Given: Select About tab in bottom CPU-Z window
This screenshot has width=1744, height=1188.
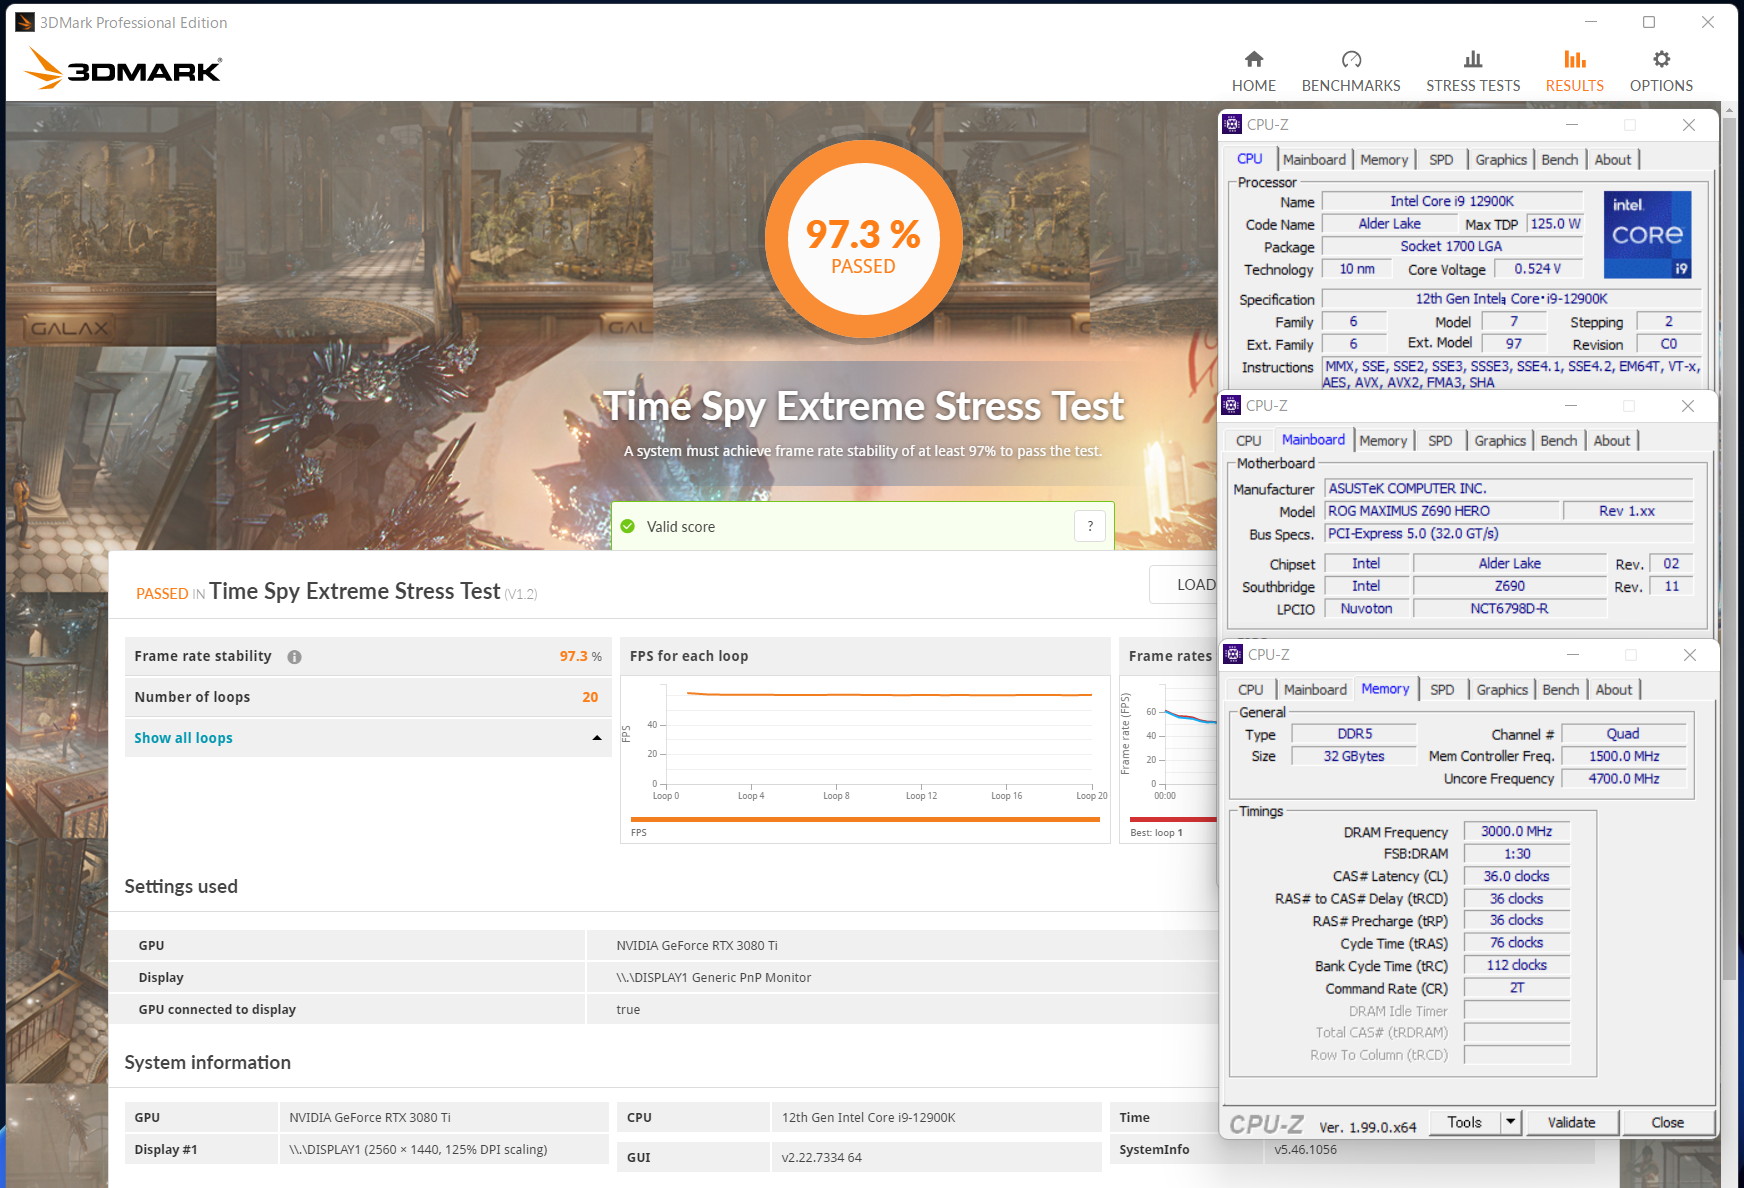Looking at the screenshot, I should click(1613, 690).
